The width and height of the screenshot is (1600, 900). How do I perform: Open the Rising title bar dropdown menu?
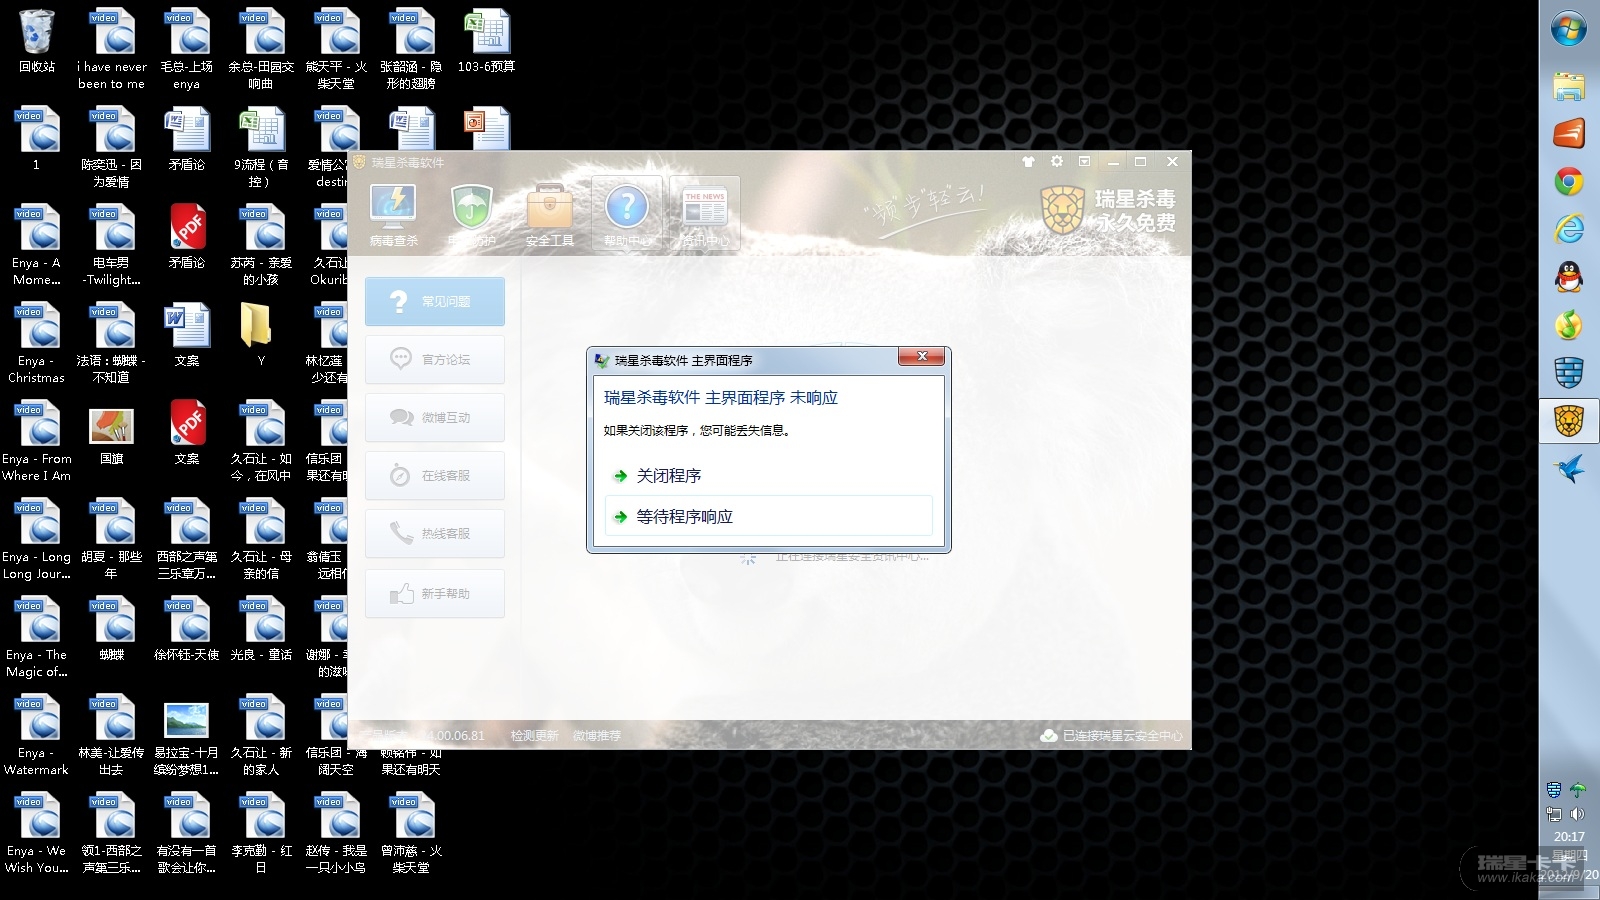(x=1085, y=161)
